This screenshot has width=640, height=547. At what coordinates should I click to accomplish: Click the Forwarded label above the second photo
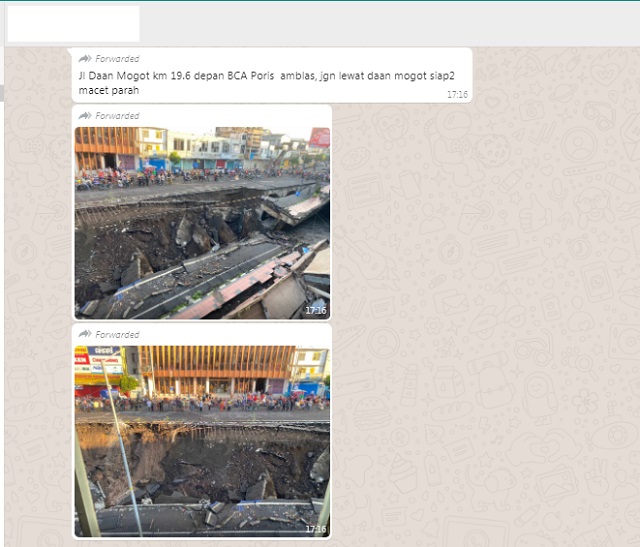point(117,334)
